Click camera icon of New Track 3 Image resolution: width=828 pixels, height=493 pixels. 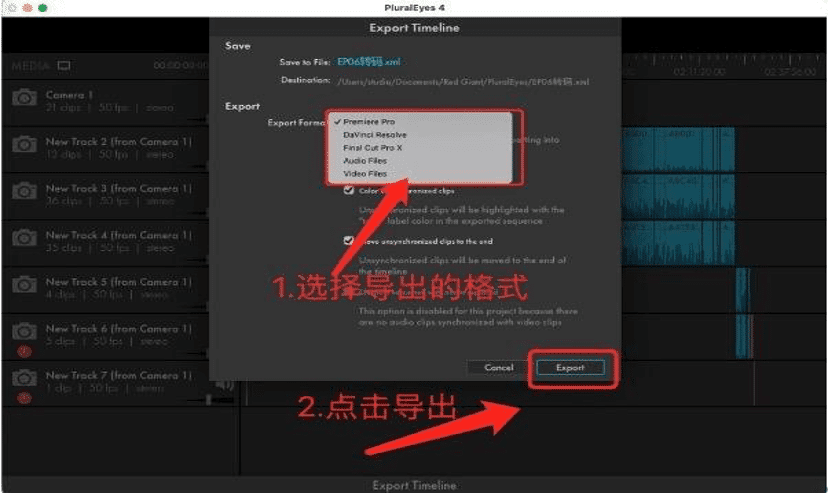[25, 191]
